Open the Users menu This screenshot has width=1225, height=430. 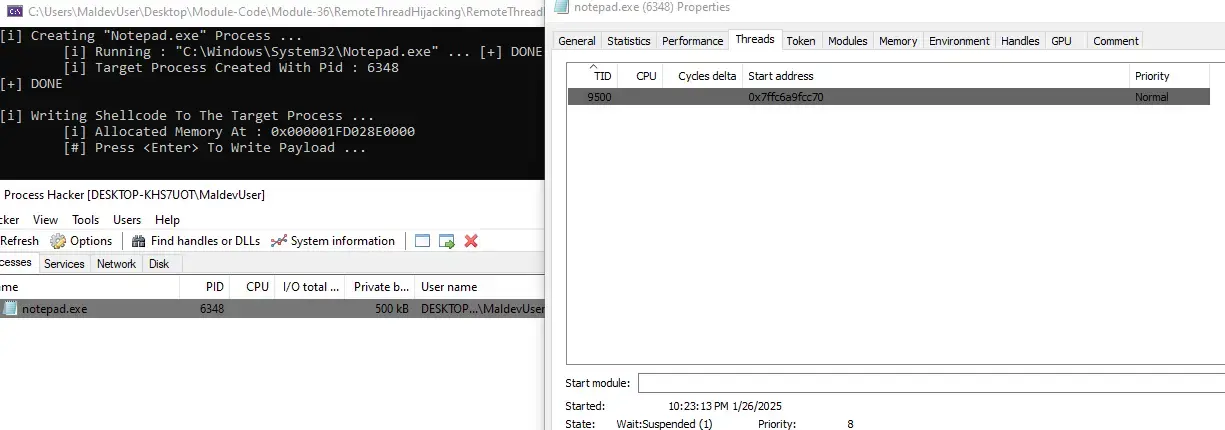[127, 220]
